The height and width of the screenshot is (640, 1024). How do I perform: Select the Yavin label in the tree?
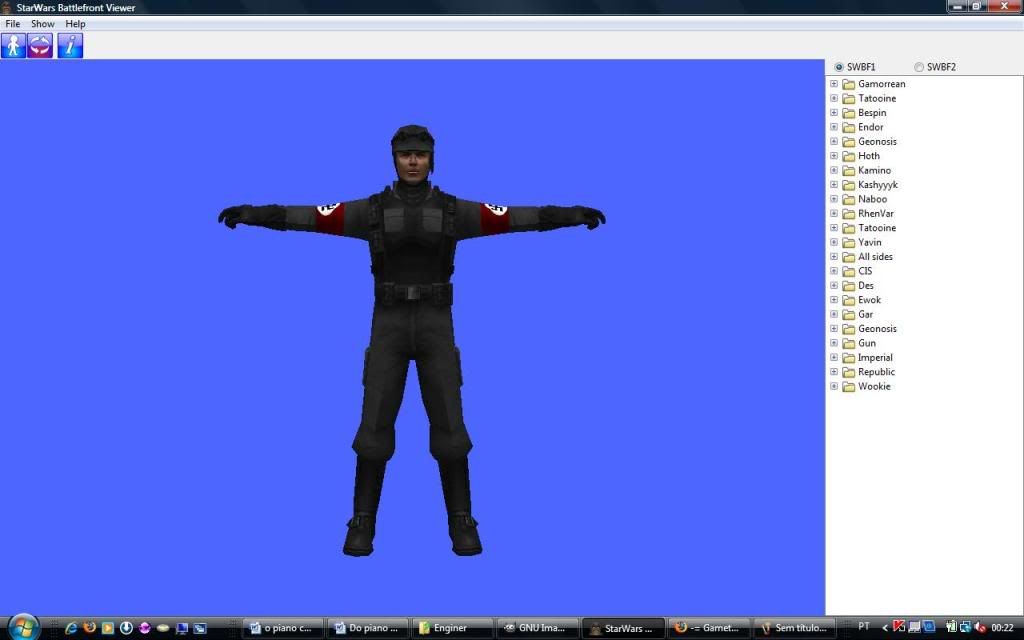869,242
